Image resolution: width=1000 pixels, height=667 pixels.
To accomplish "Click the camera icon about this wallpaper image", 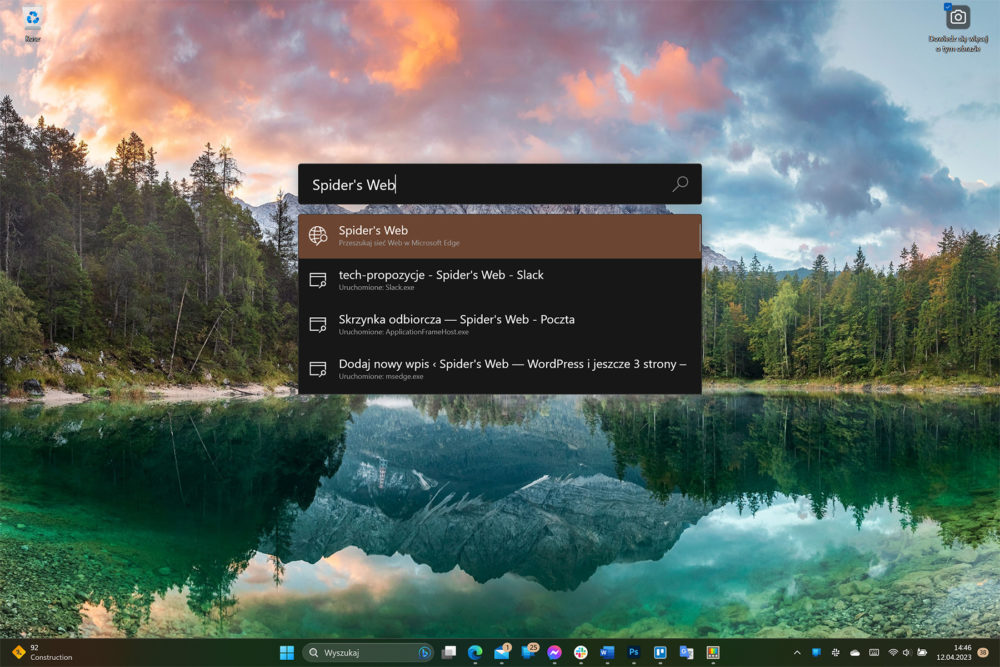I will click(957, 18).
